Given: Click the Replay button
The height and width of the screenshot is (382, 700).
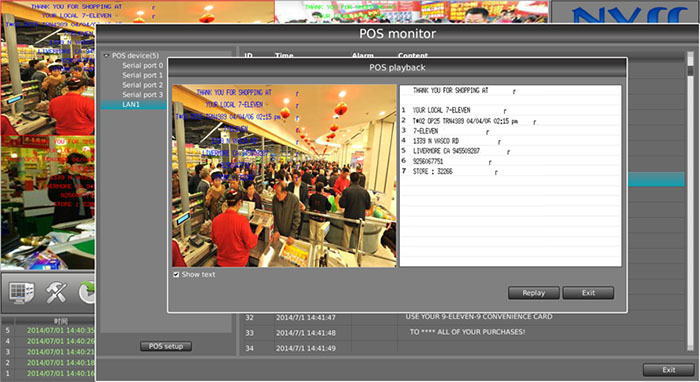Looking at the screenshot, I should [533, 293].
